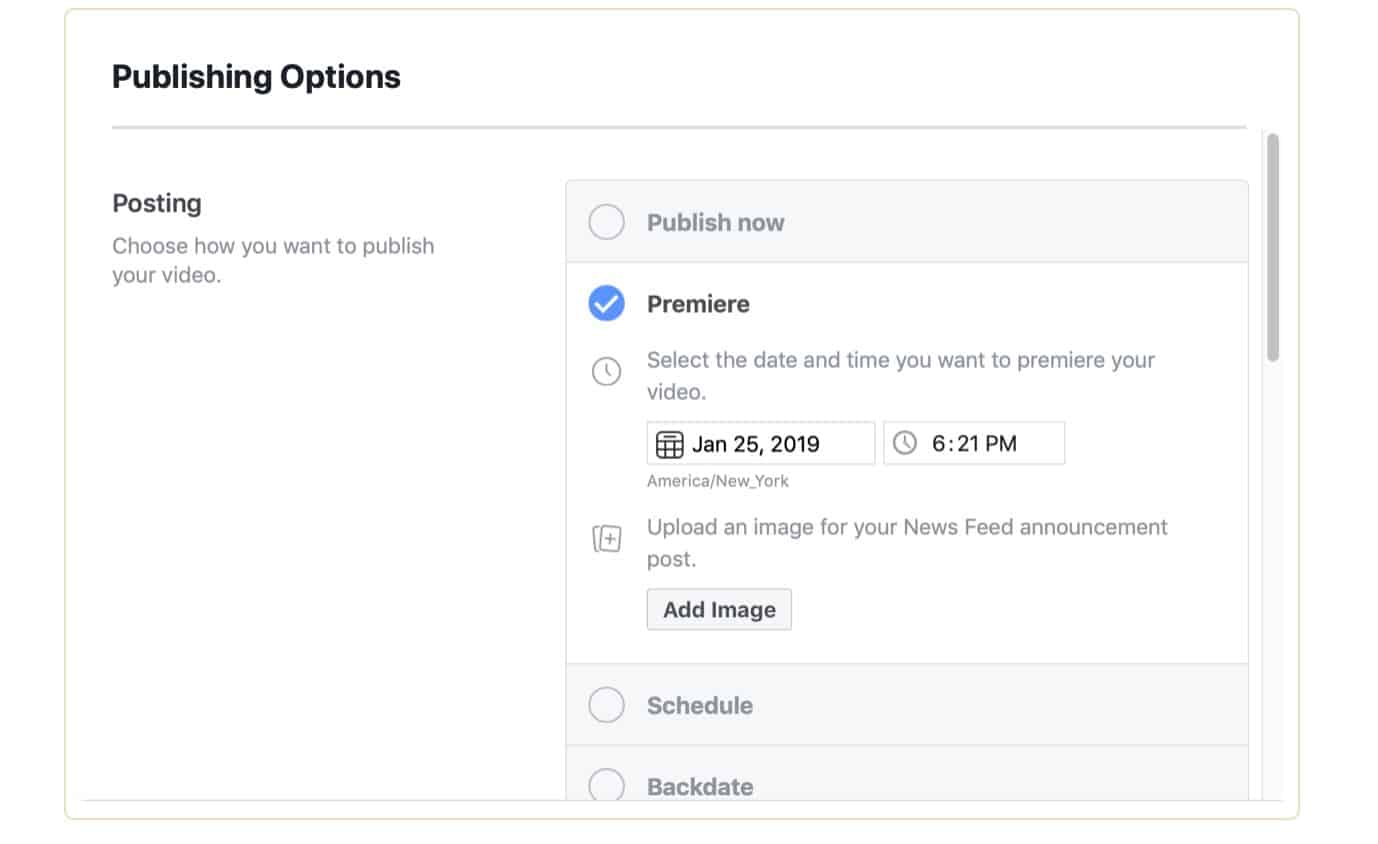Toggle the PM indicator in the time field

[x=1001, y=444]
